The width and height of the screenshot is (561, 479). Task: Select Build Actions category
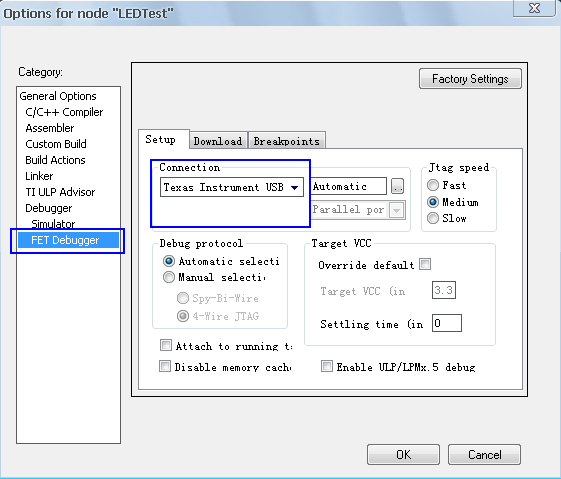(55, 160)
